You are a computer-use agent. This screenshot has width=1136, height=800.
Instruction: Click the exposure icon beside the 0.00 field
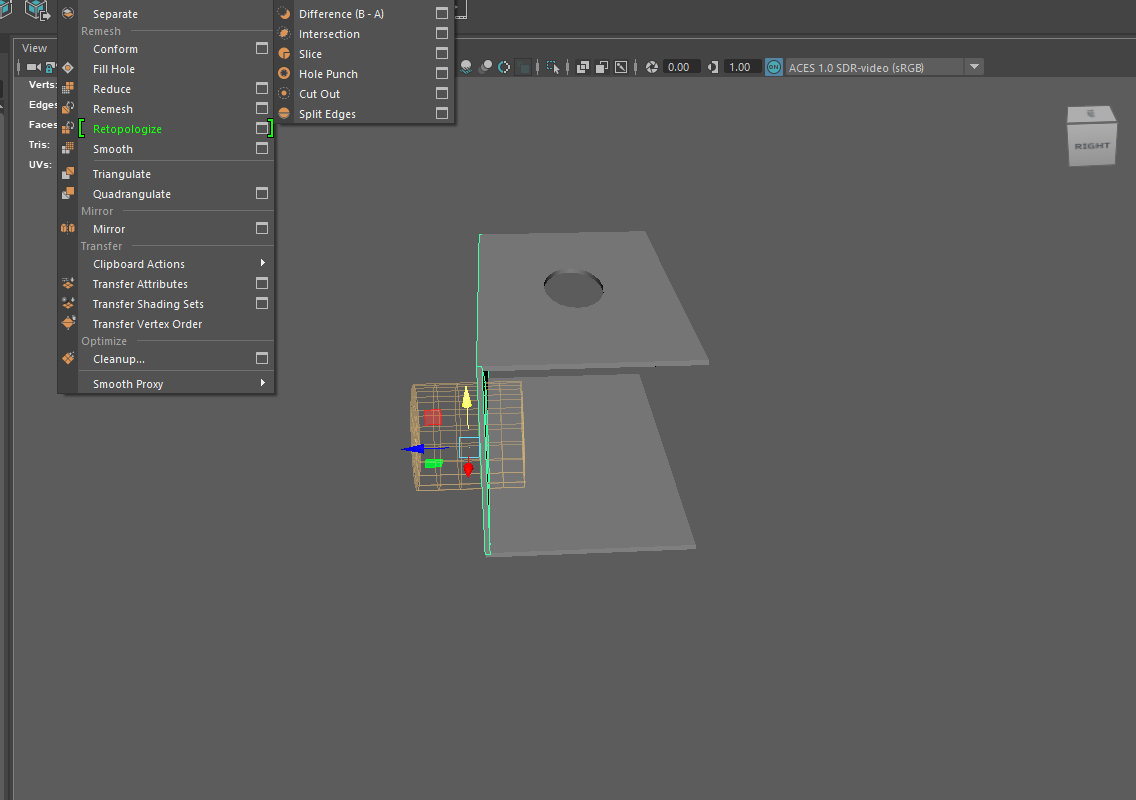(x=652, y=67)
